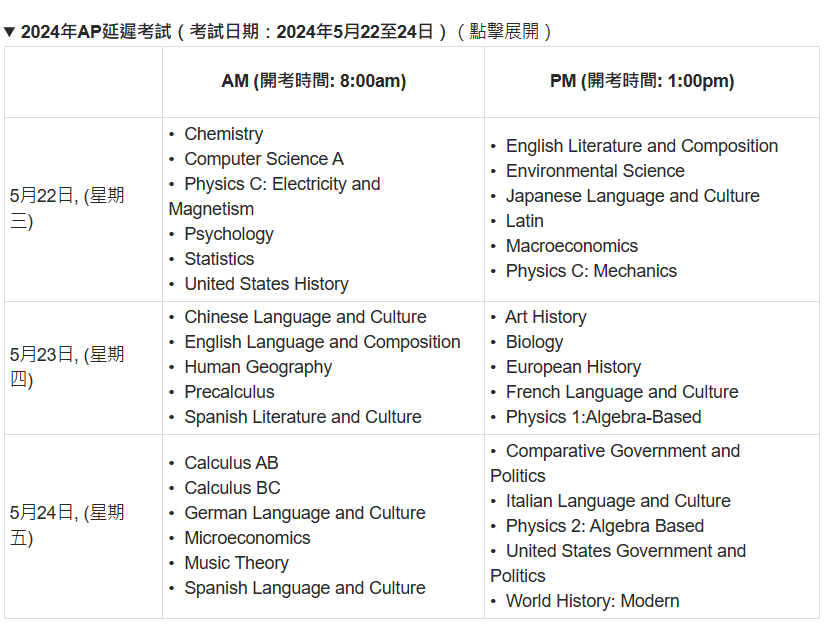Image resolution: width=827 pixels, height=625 pixels.
Task: Click the 2024年AP延遲考試 section heading
Action: (x=277, y=32)
